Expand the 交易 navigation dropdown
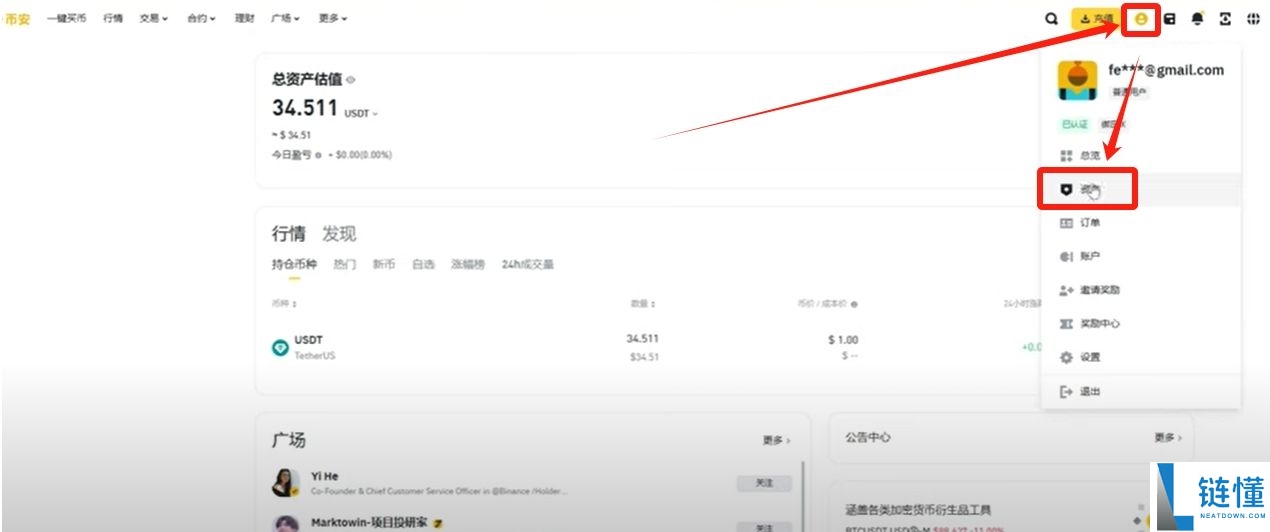 point(154,19)
